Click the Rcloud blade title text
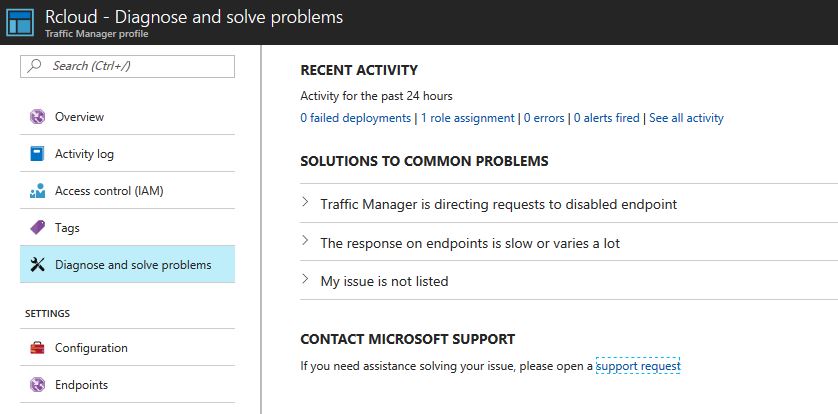Image resolution: width=838 pixels, height=414 pixels. 193,17
